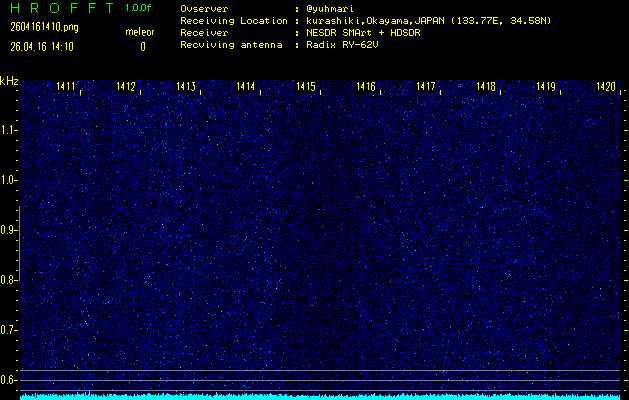Select the 0.7 frequency axis label
This screenshot has height=400, width=629.
point(9,329)
